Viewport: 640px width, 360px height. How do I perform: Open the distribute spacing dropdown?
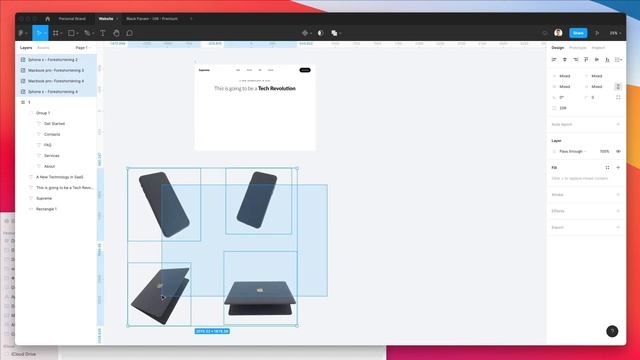click(x=618, y=60)
